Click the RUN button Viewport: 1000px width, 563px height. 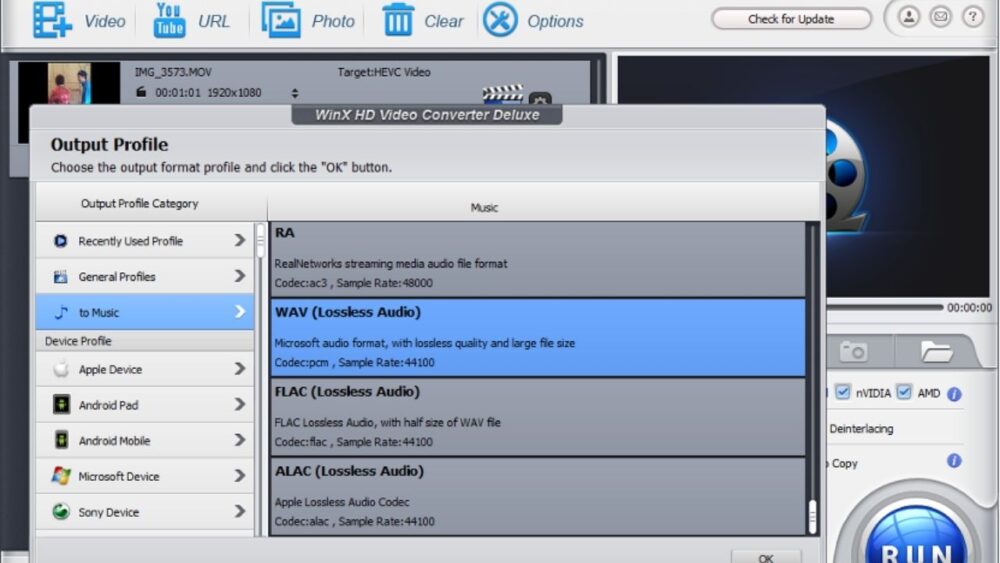(916, 534)
